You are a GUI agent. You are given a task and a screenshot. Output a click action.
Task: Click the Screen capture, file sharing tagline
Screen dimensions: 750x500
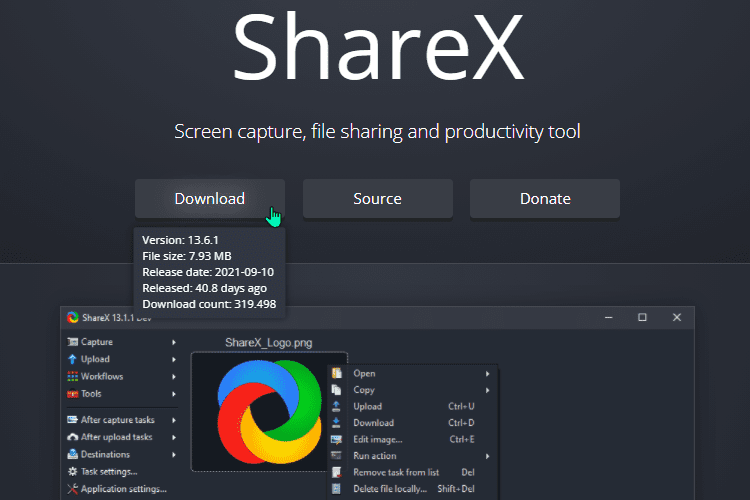pos(377,131)
